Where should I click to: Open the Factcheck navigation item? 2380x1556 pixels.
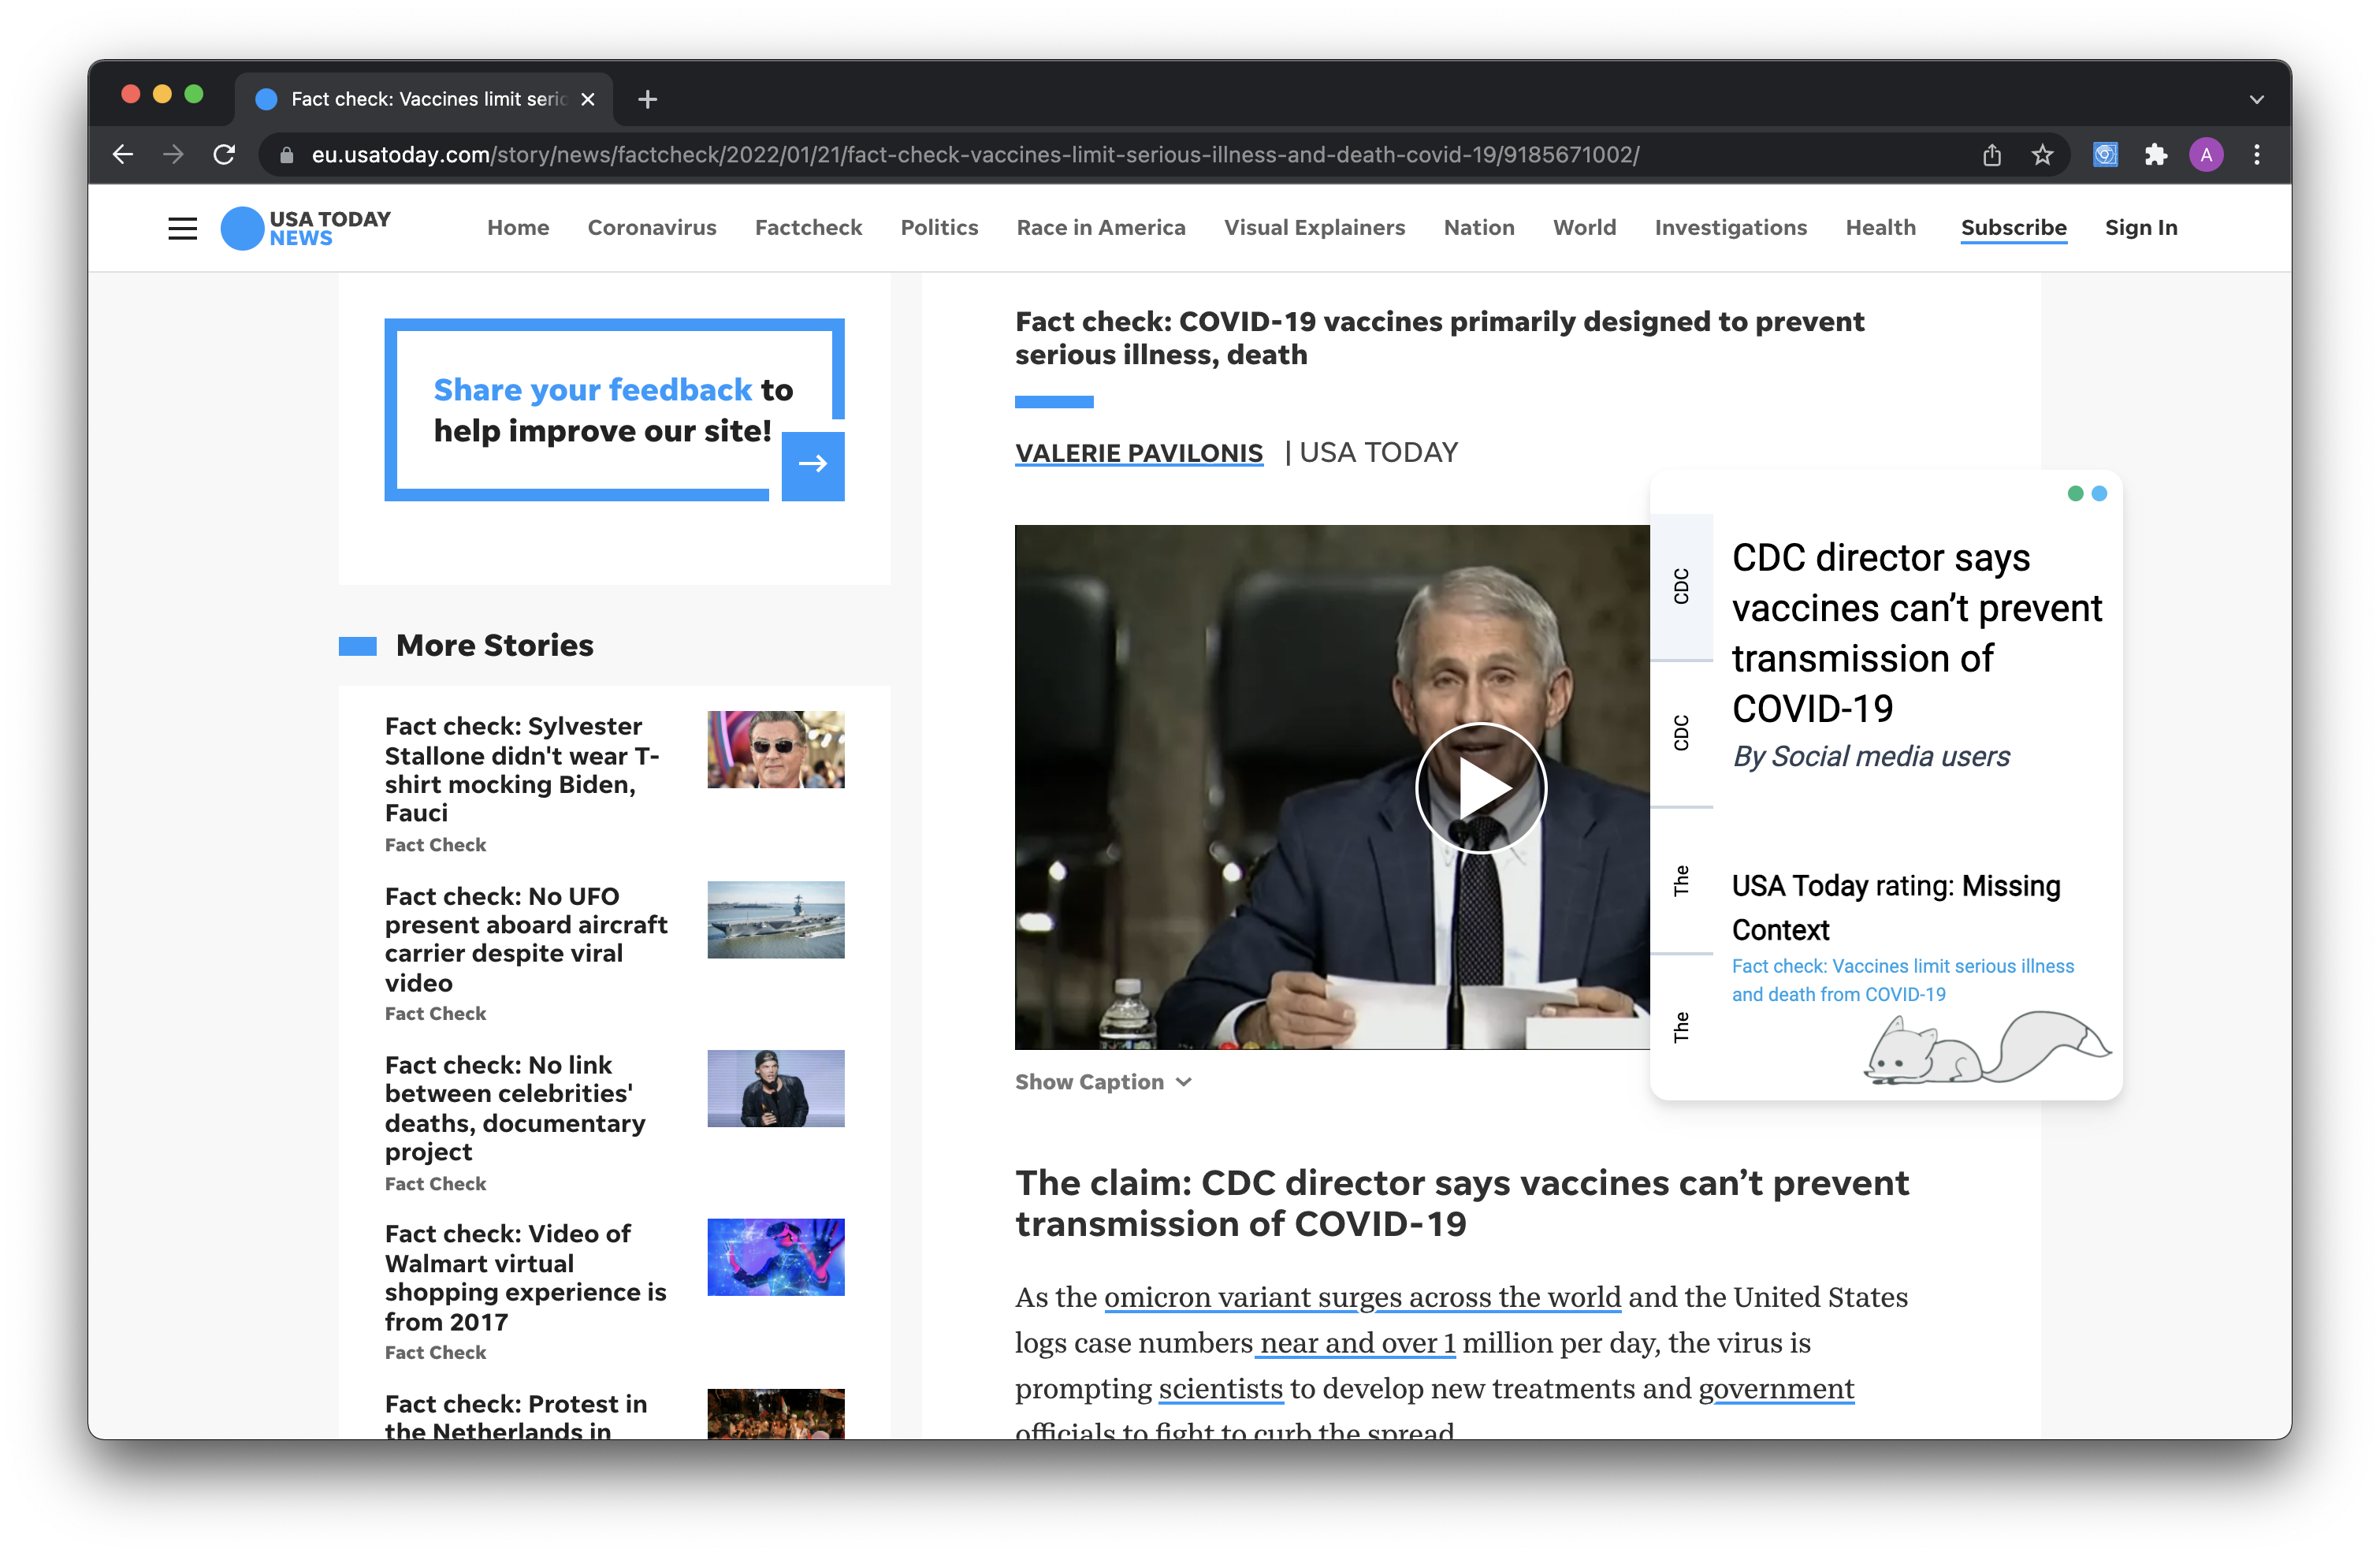(x=808, y=228)
